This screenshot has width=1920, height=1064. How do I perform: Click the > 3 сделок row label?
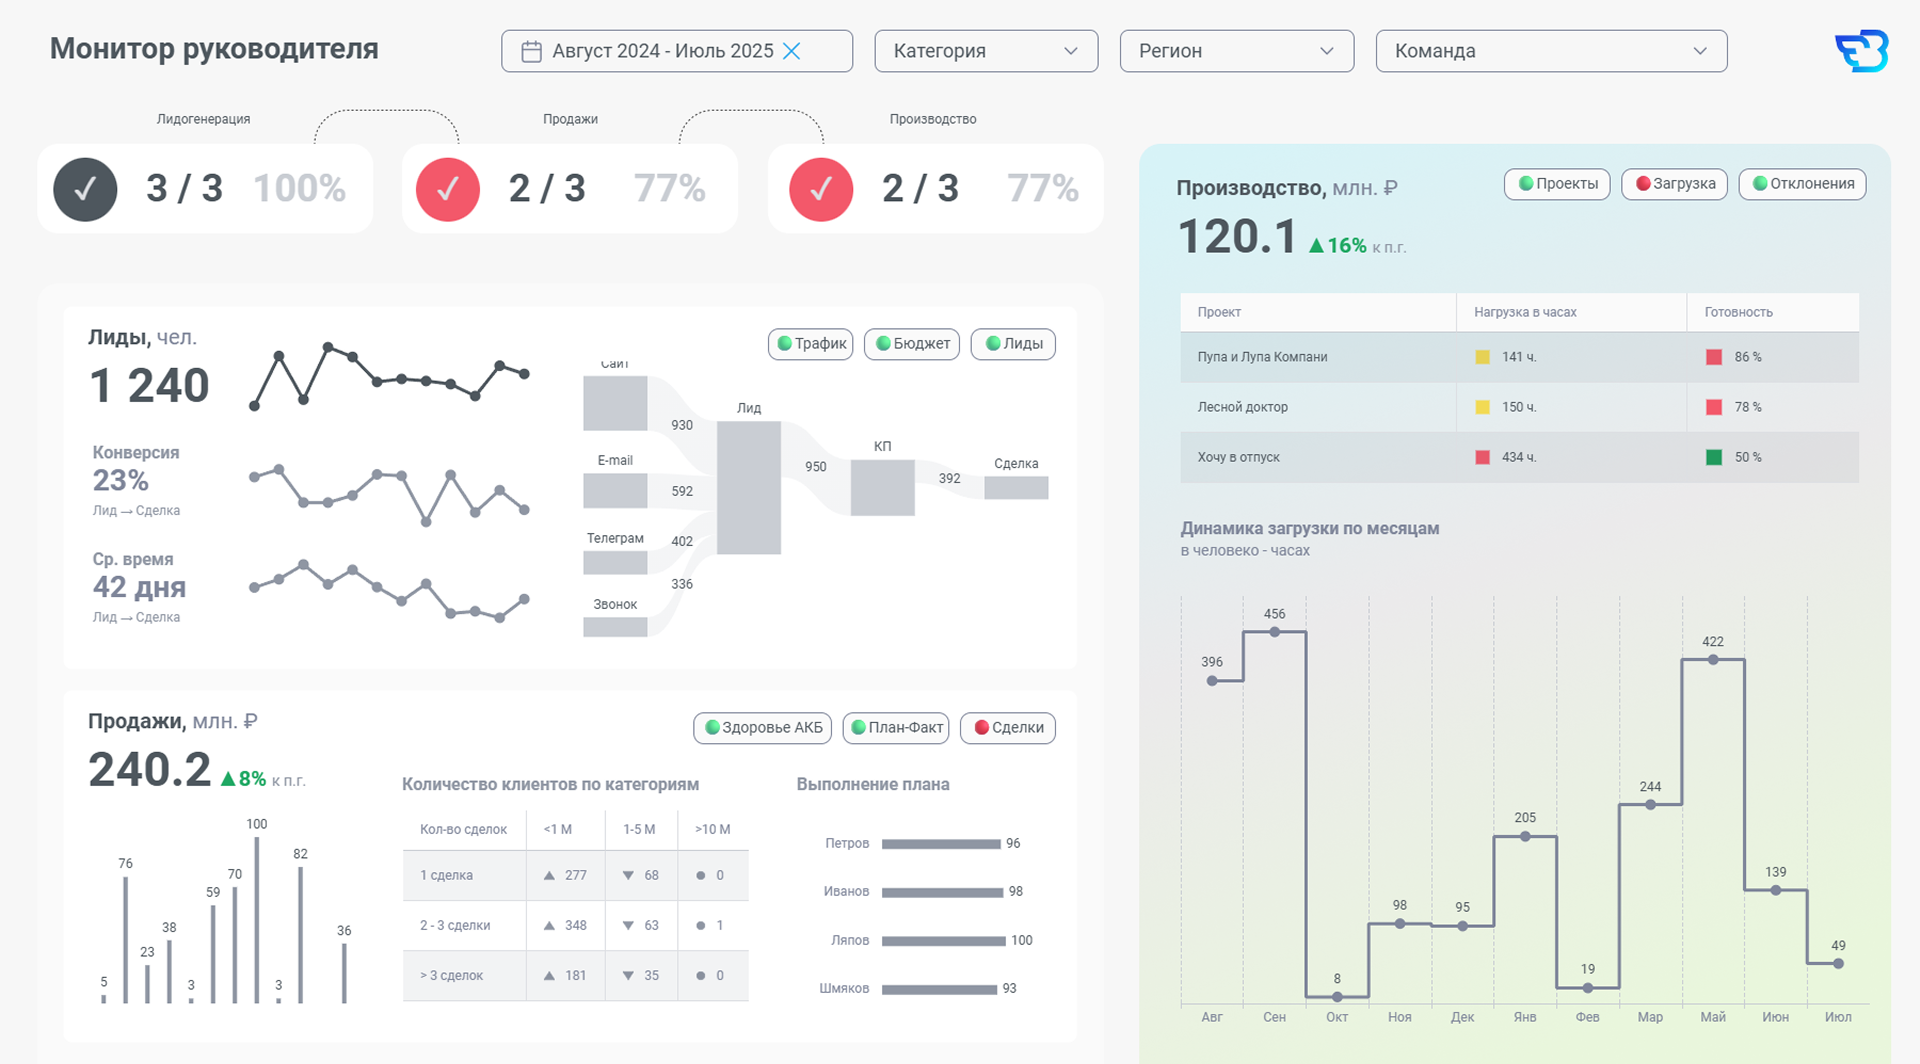click(451, 975)
